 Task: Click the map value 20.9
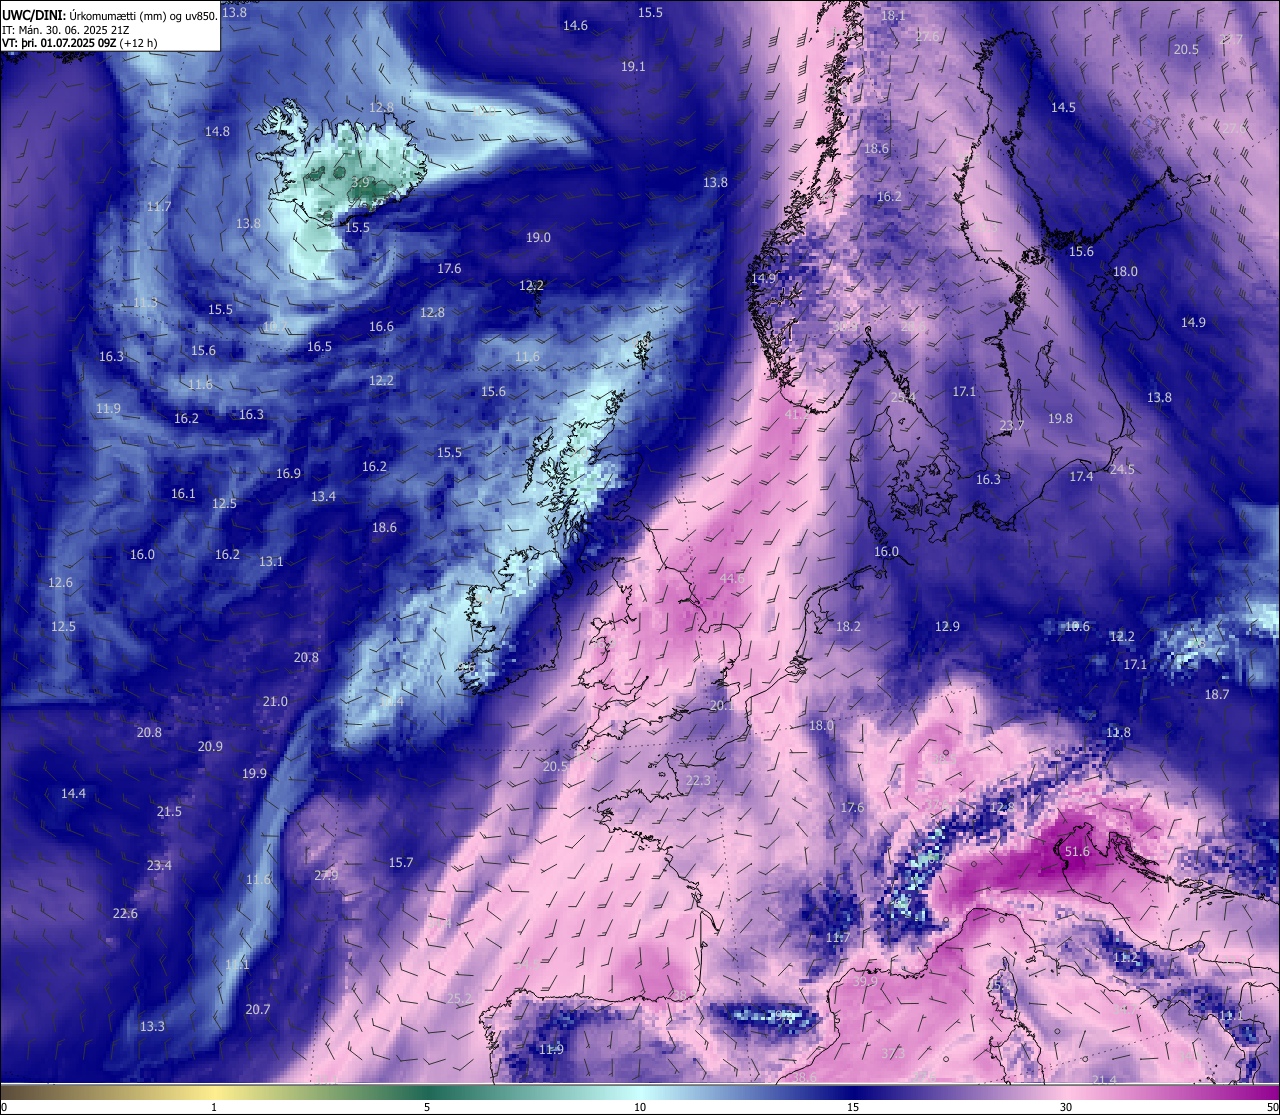pos(210,747)
